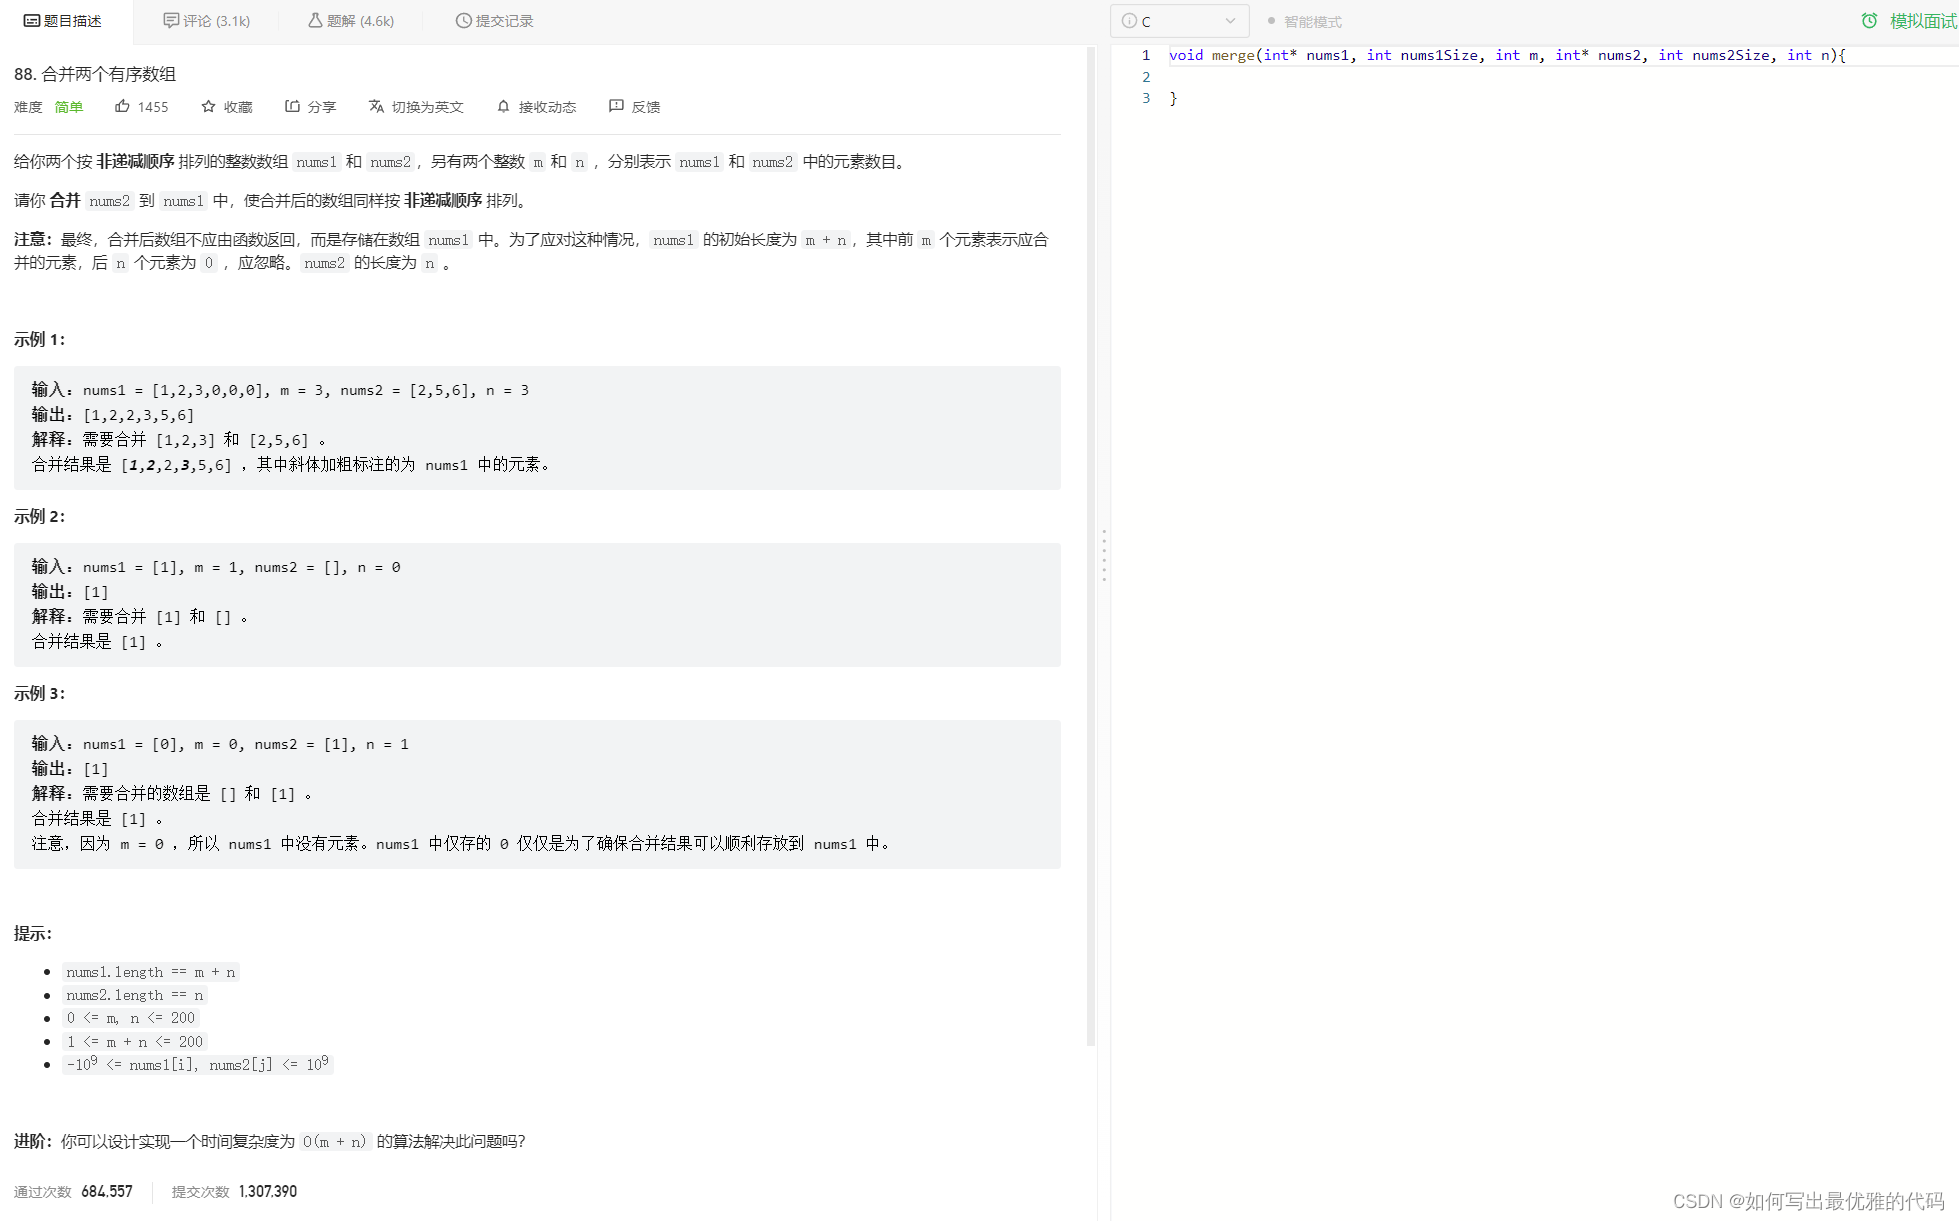Click the star icon to favorite
This screenshot has width=1959, height=1221.
point(208,106)
